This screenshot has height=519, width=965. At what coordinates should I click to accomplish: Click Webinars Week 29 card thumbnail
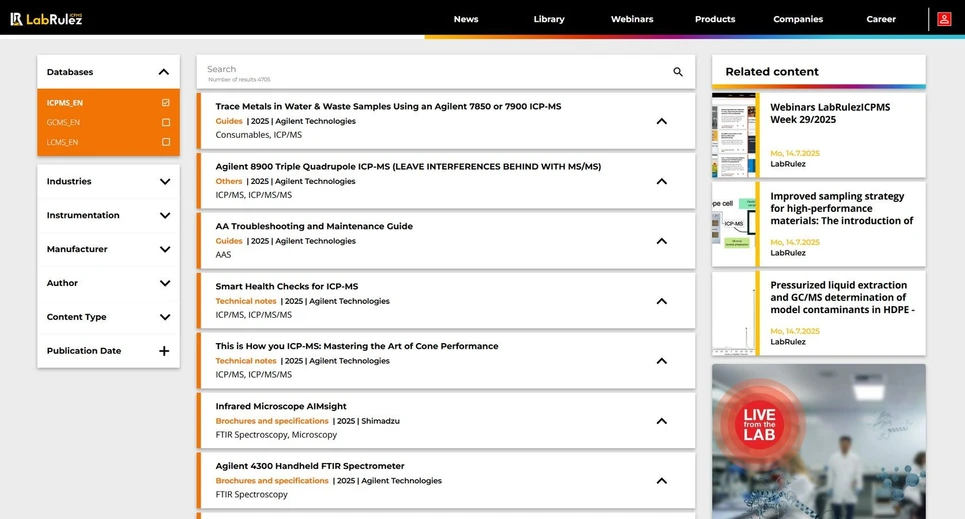(x=734, y=135)
